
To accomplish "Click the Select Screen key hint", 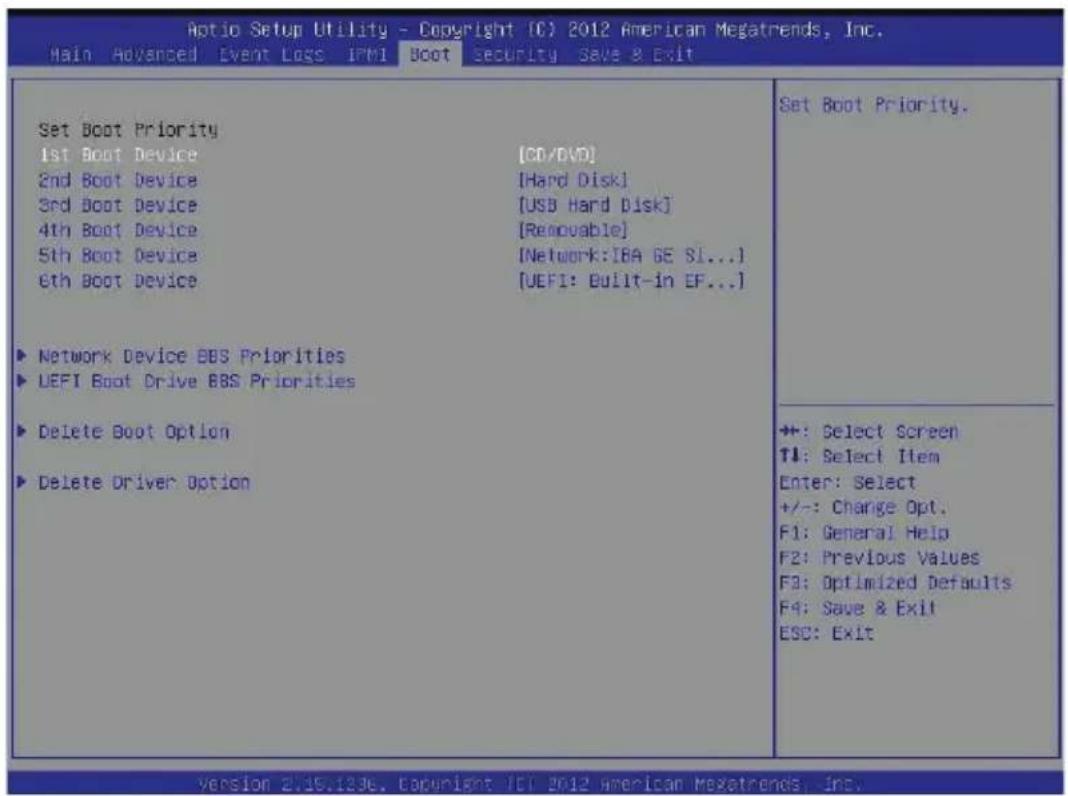I will [869, 432].
